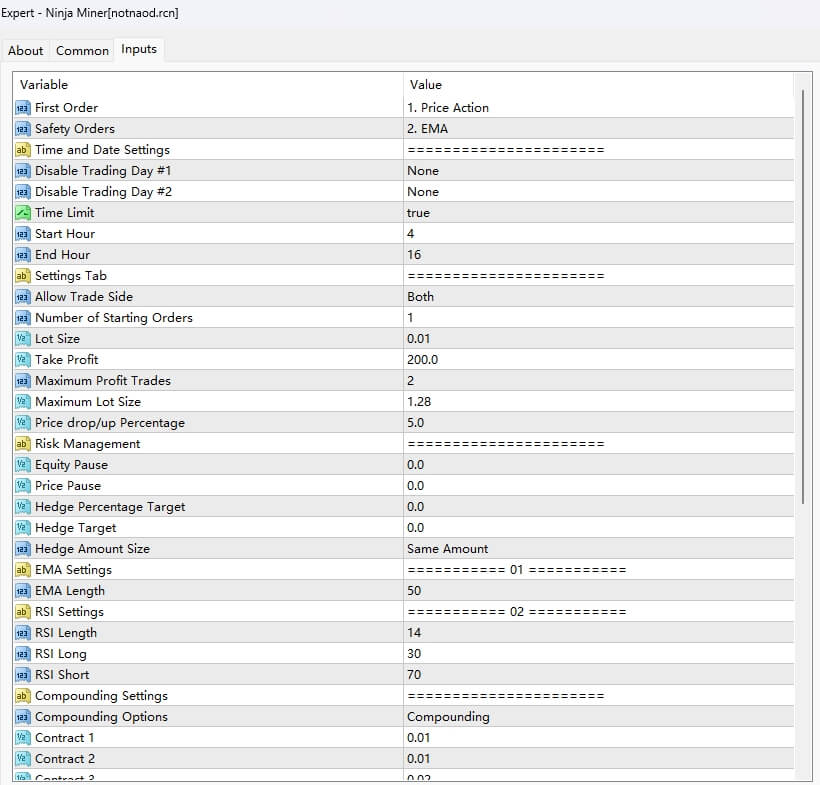Viewport: 820px width, 785px height.
Task: Click the Maximum Lot Size icon
Action: tap(22, 402)
